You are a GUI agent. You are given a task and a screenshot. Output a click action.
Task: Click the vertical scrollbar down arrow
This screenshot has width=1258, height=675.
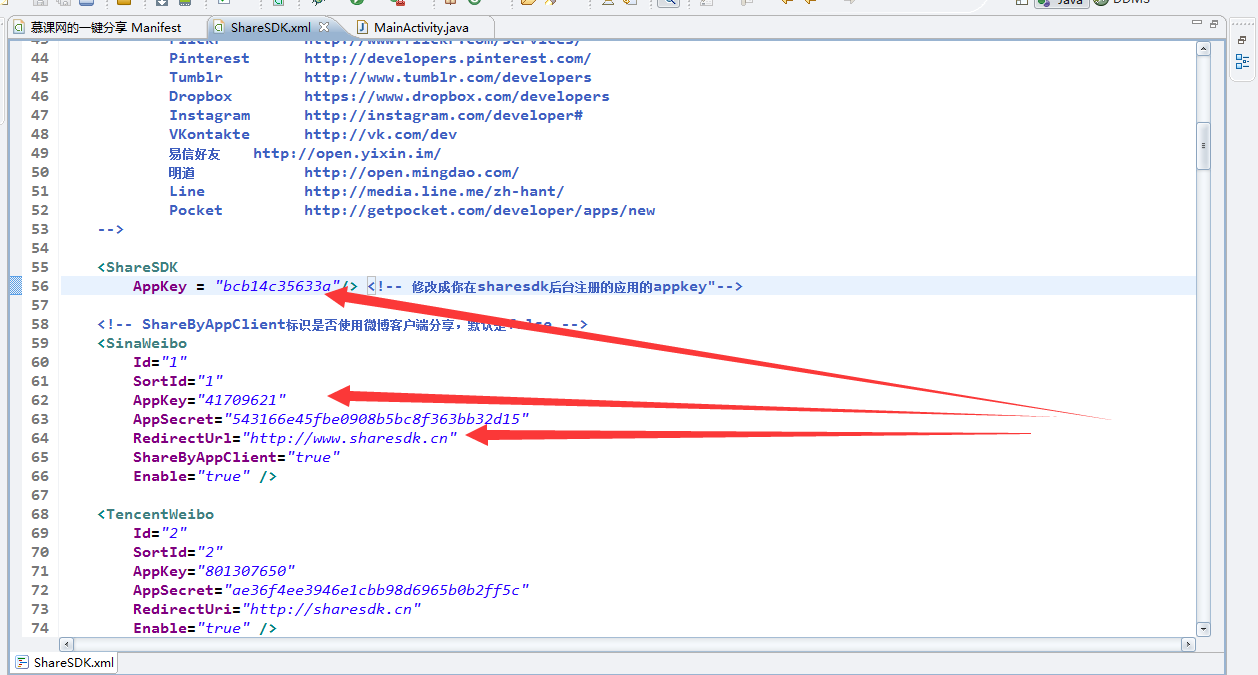pos(1204,628)
